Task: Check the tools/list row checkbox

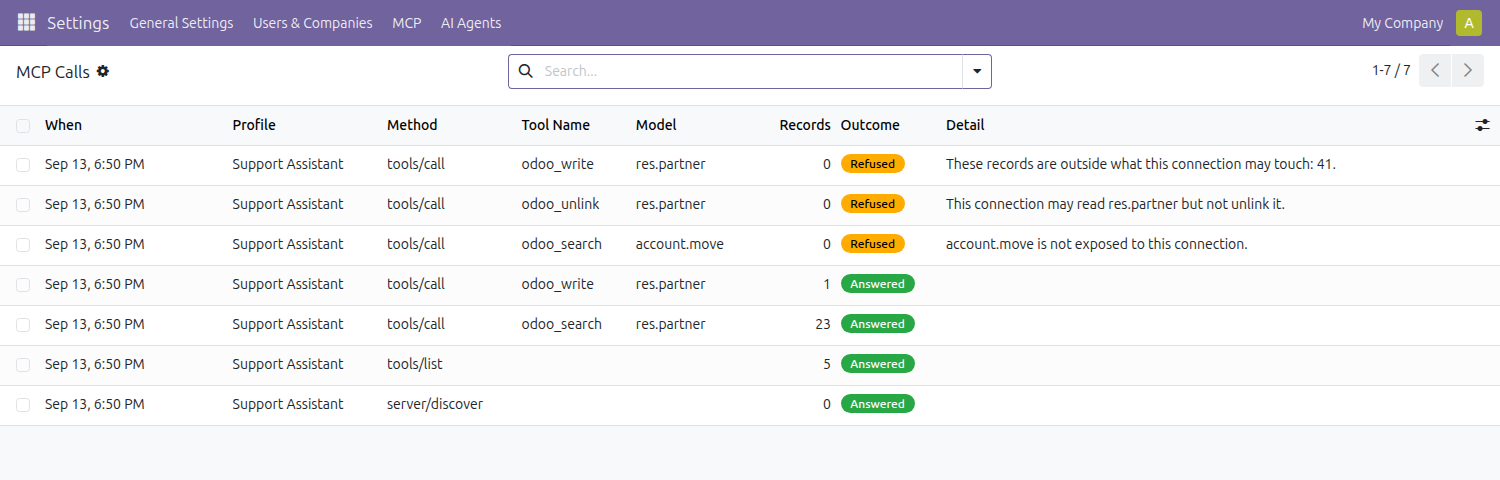Action: (x=23, y=364)
